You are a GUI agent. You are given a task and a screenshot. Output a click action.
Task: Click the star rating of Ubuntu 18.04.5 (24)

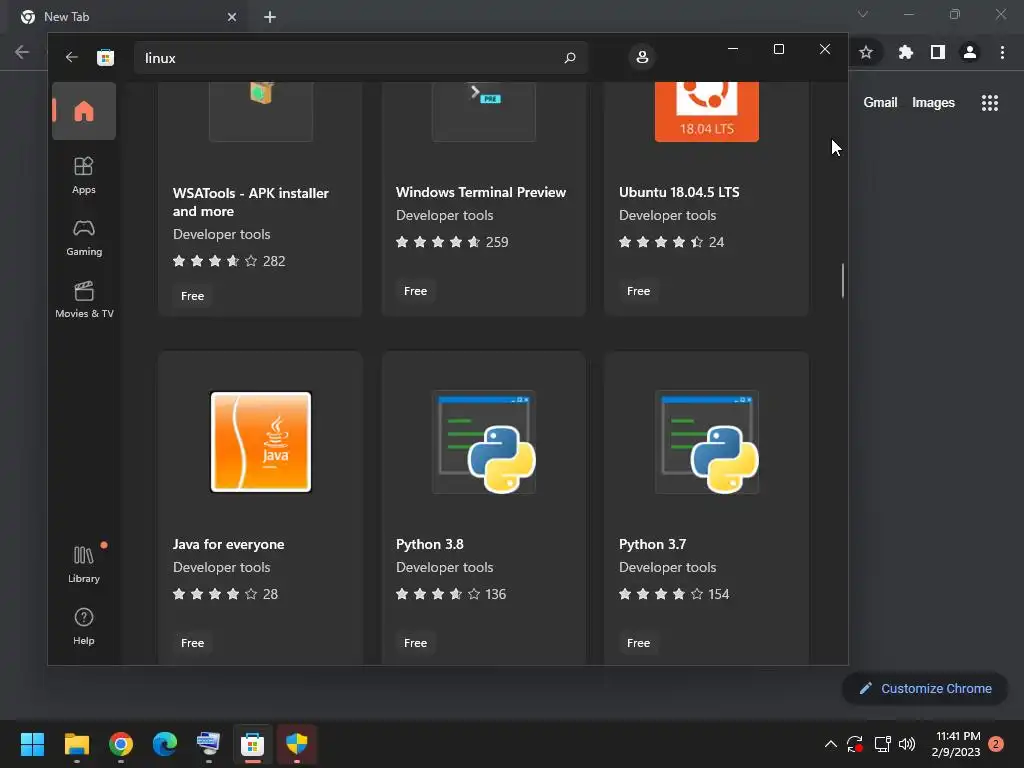click(671, 242)
